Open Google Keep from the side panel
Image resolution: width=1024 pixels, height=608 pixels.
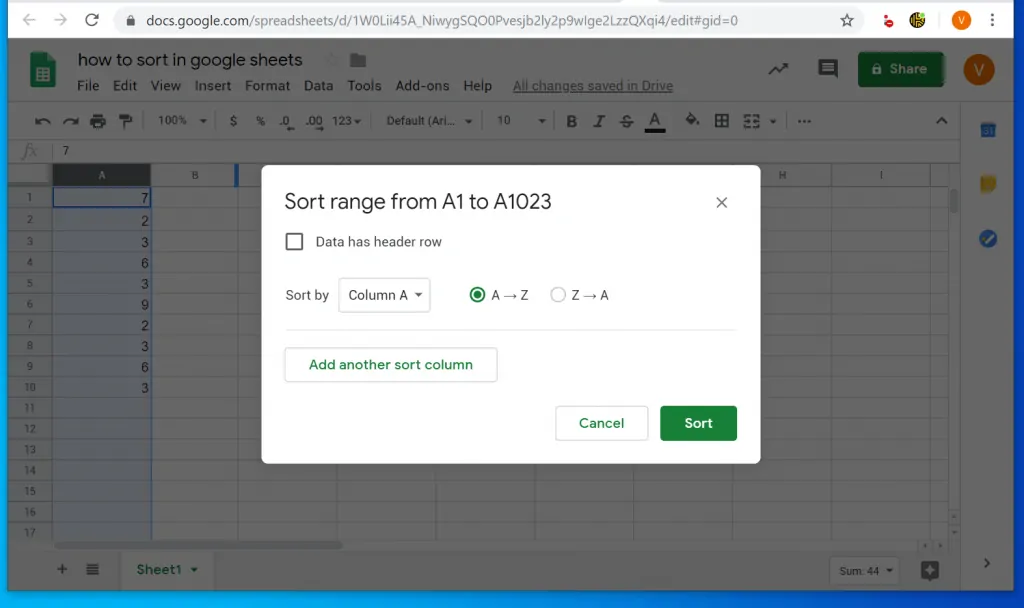click(988, 184)
